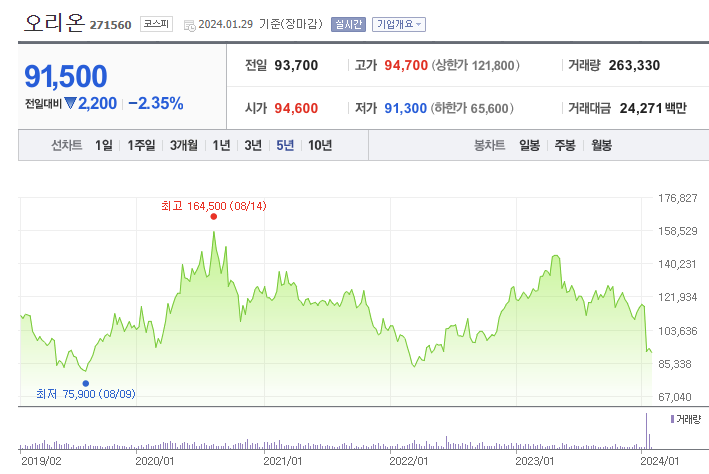Click the 전일 value 93,700
This screenshot has height=474, width=709.
point(296,65)
